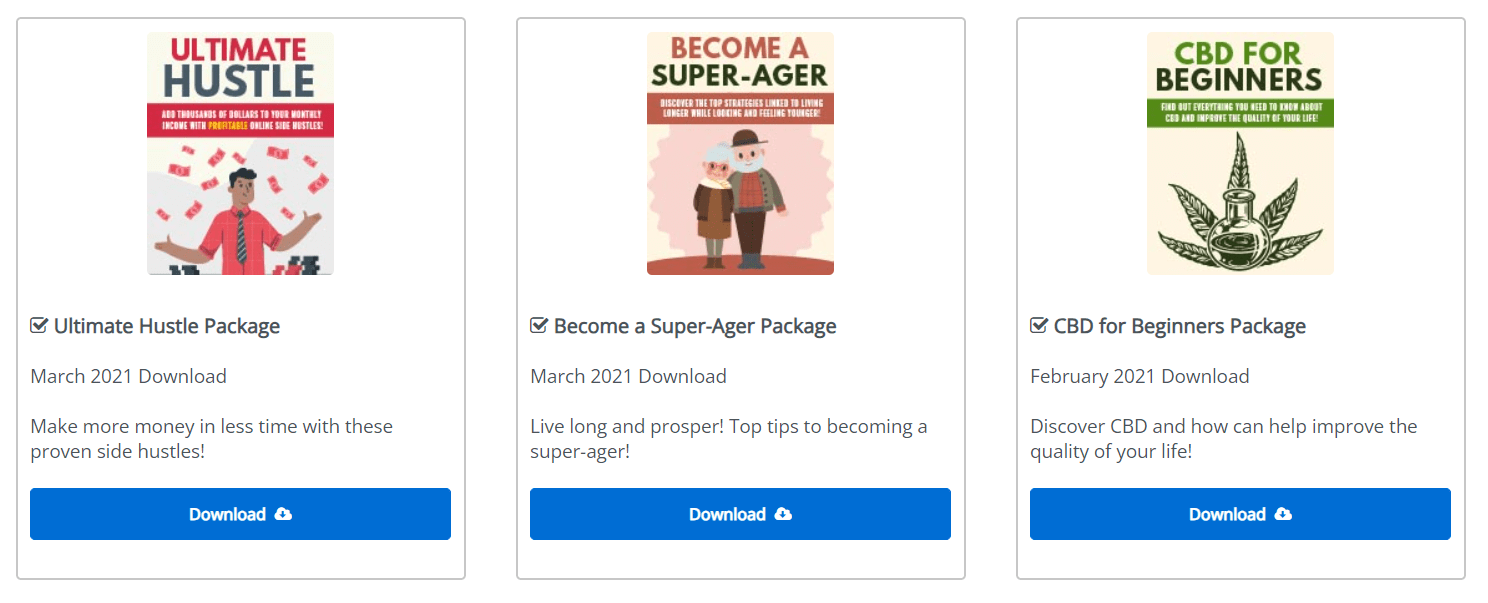The width and height of the screenshot is (1488, 603).
Task: Open the Become a Super-Ager cover image
Action: point(740,153)
